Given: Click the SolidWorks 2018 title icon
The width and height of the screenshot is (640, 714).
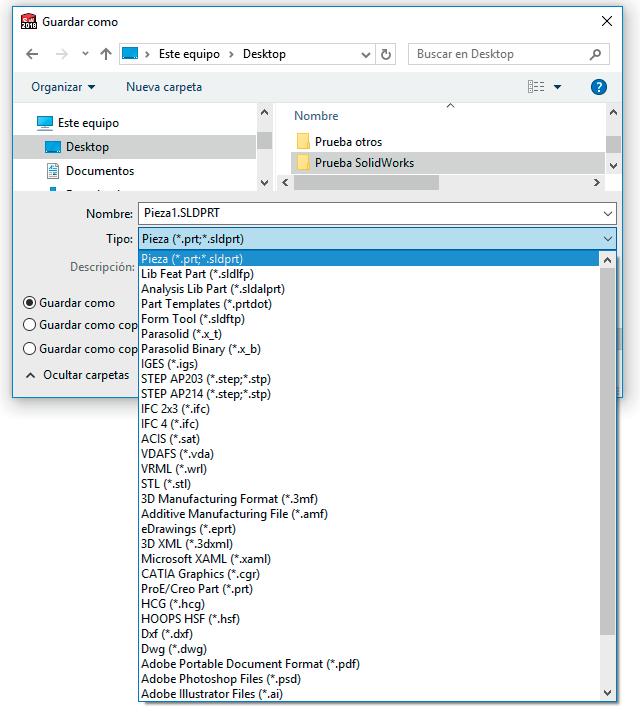Looking at the screenshot, I should (x=29, y=21).
